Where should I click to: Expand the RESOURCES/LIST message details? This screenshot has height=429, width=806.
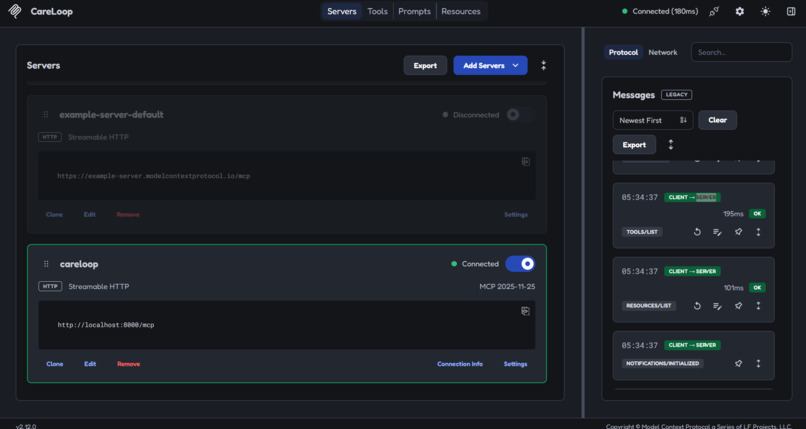coord(758,306)
